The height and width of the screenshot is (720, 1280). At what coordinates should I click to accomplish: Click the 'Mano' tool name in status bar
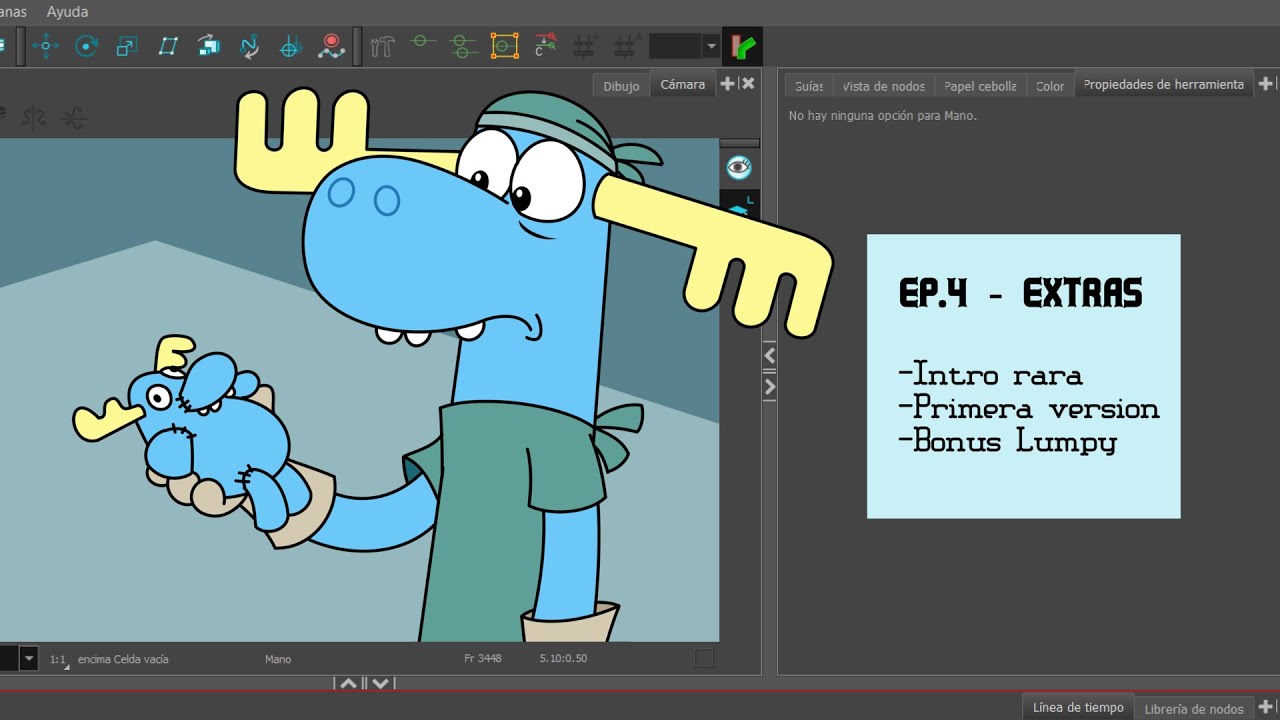point(278,660)
